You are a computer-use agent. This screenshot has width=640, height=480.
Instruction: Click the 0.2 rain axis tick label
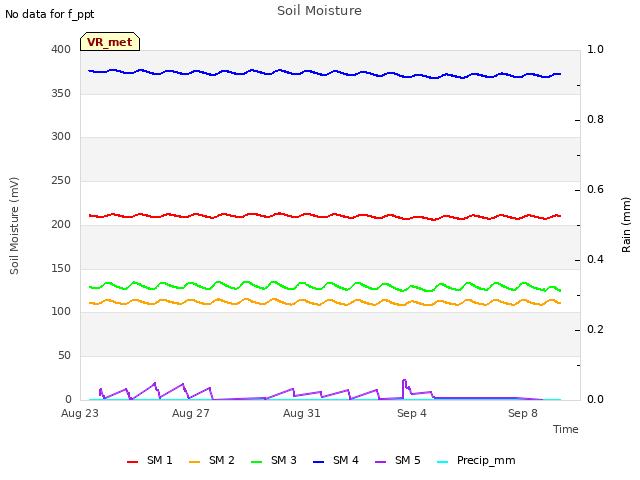click(x=596, y=329)
